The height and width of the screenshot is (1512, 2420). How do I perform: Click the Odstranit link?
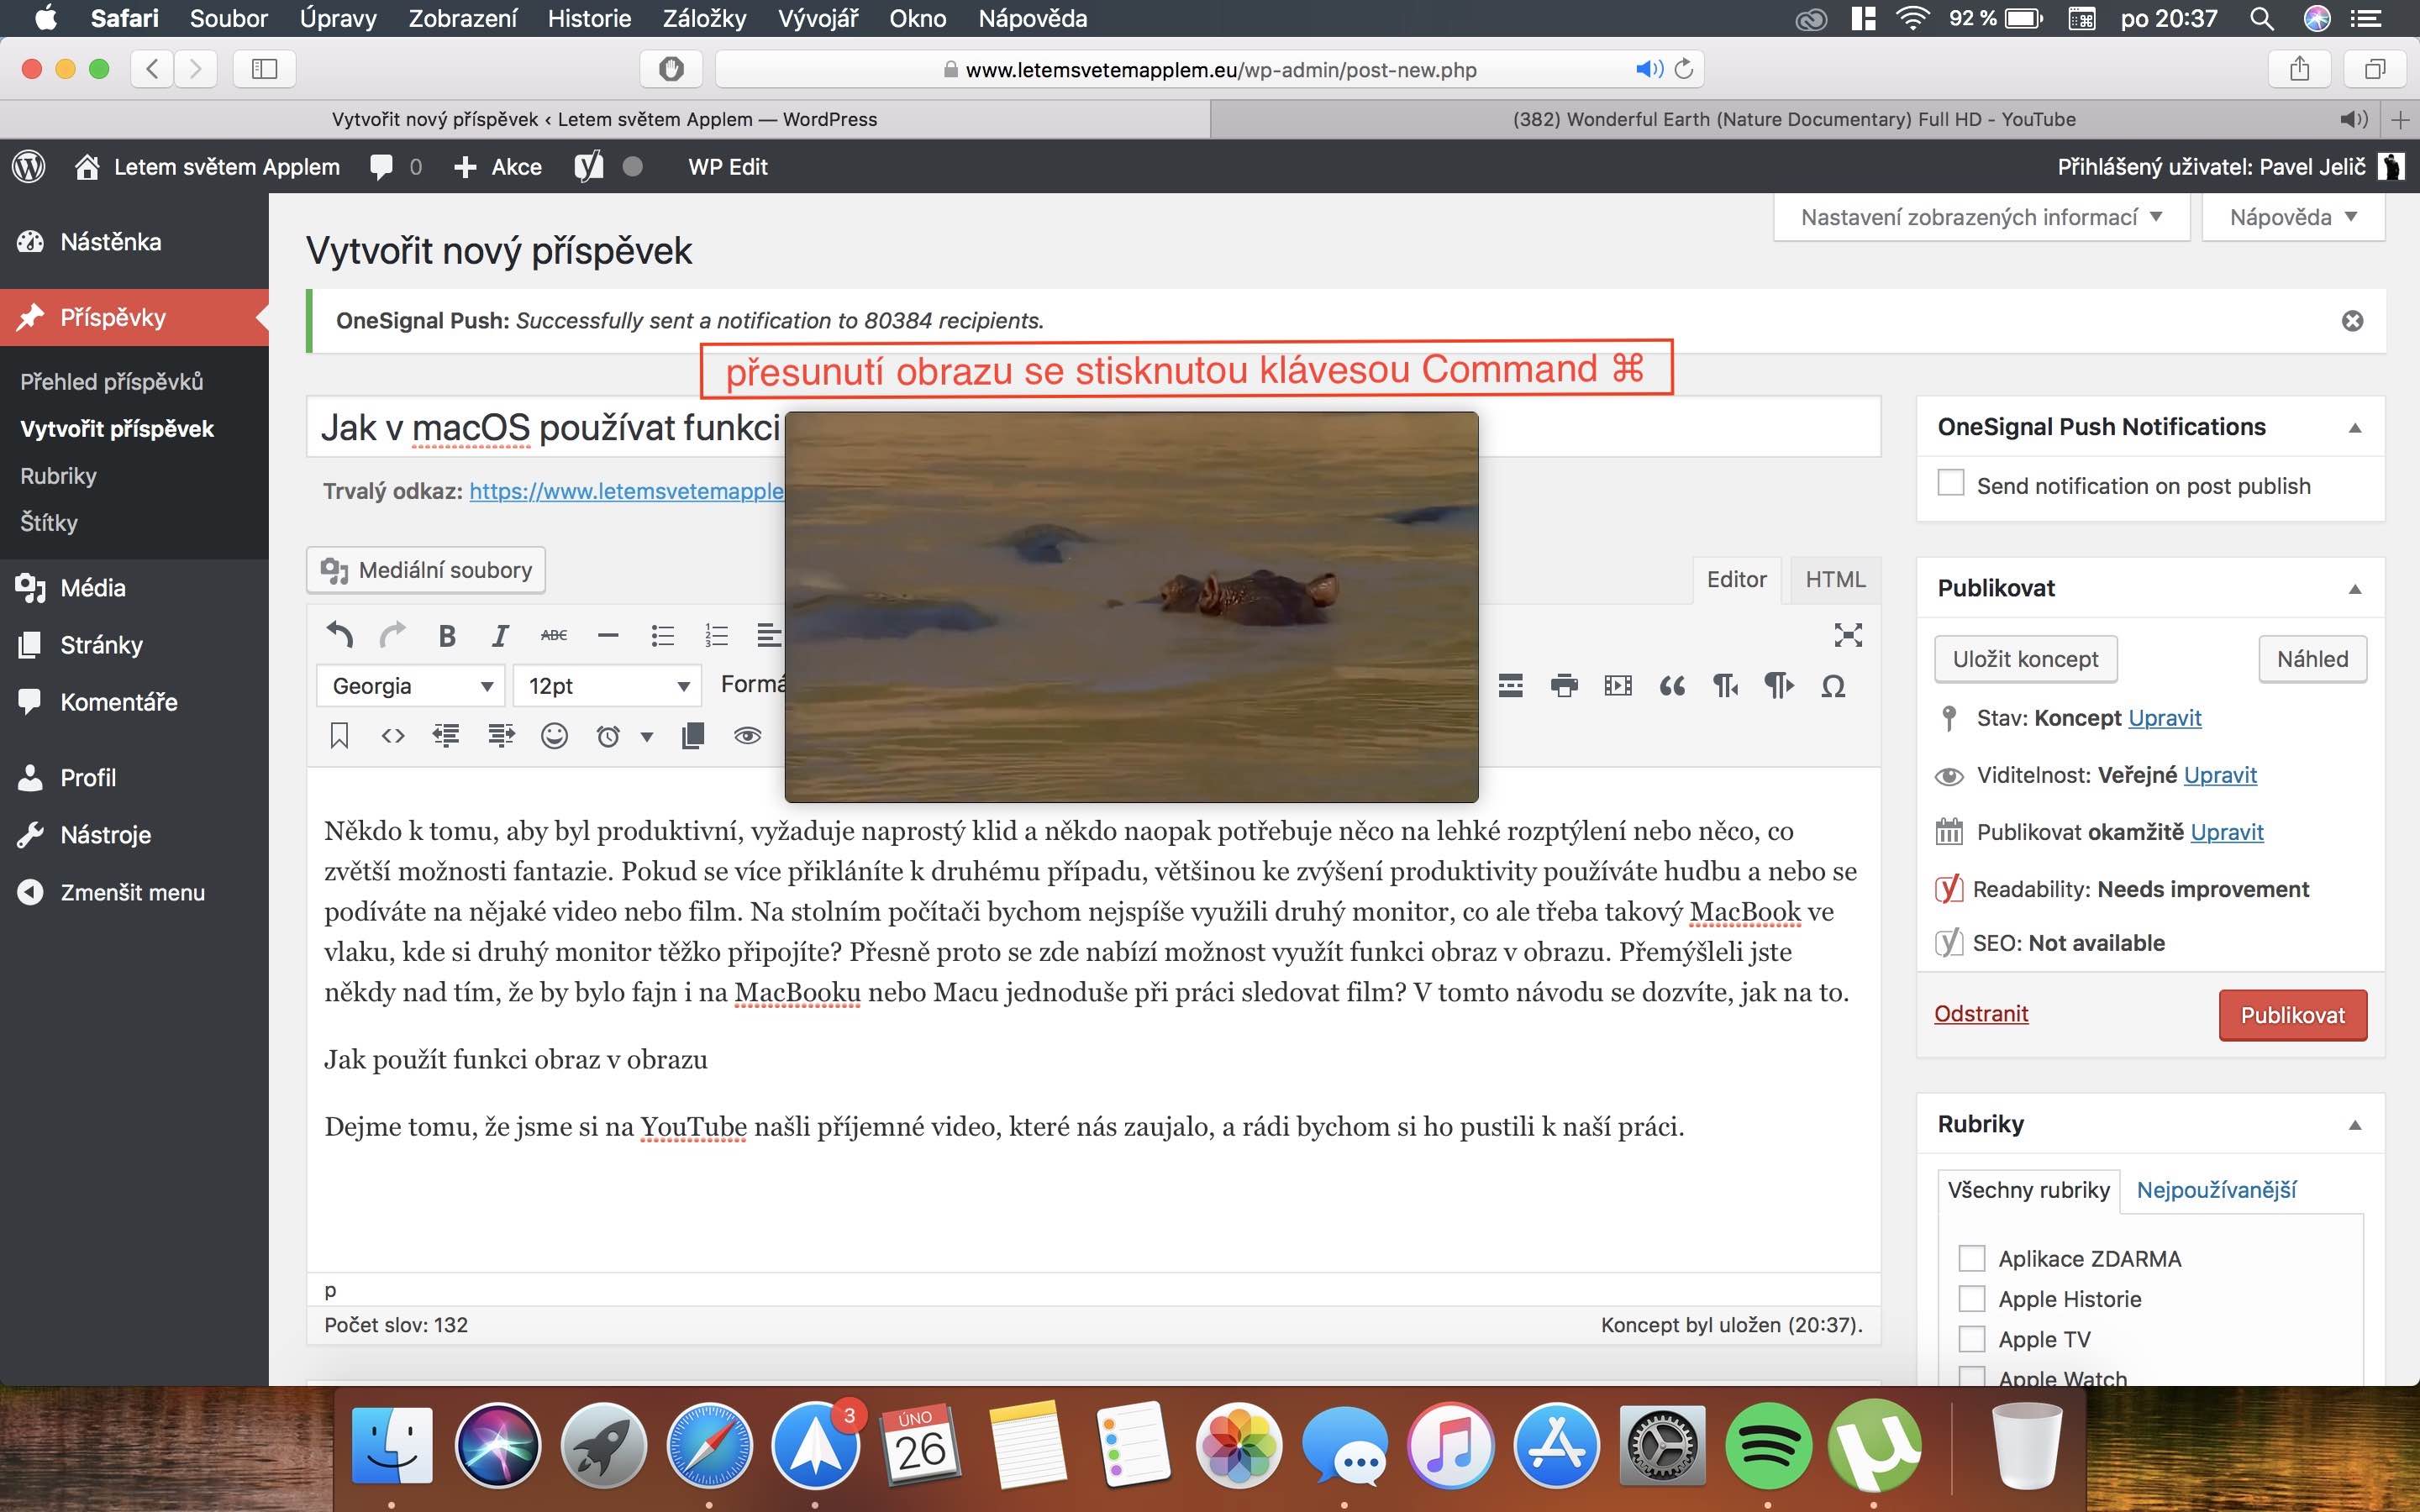click(x=1981, y=1013)
